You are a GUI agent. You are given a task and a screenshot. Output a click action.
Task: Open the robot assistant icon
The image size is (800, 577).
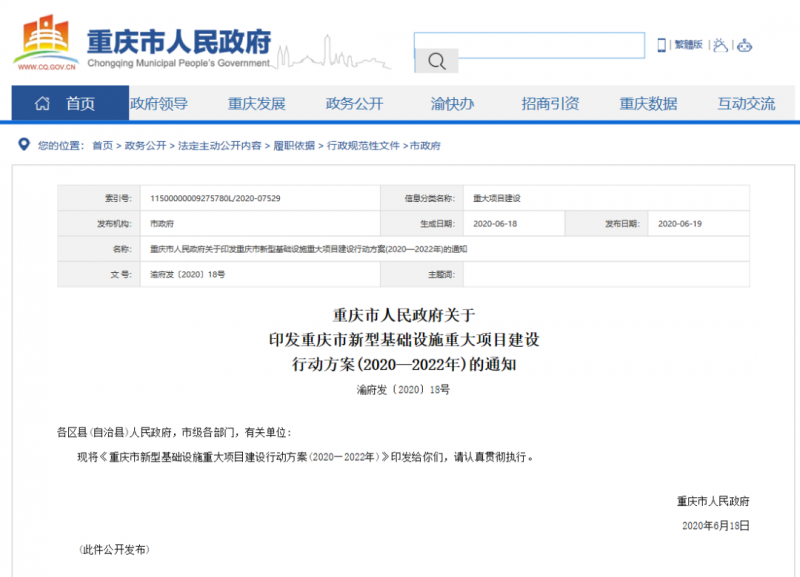point(744,45)
